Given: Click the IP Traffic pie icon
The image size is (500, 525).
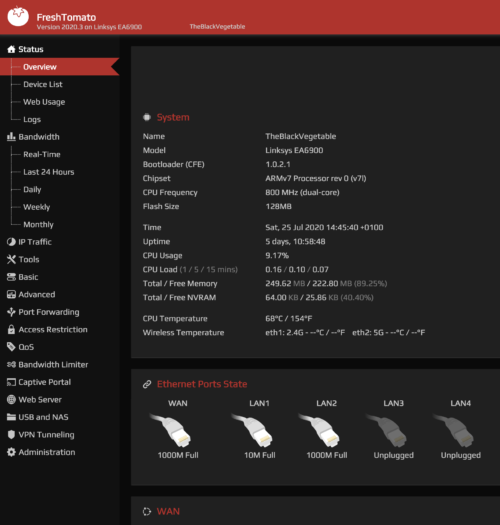Looking at the screenshot, I should pos(11,242).
